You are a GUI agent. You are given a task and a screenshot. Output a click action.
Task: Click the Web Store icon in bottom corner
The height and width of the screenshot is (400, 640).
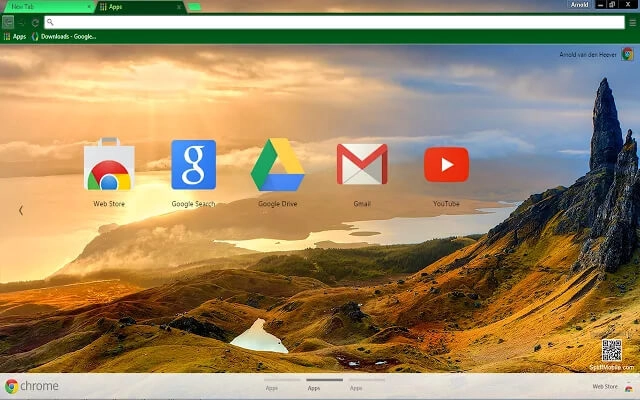tap(629, 387)
